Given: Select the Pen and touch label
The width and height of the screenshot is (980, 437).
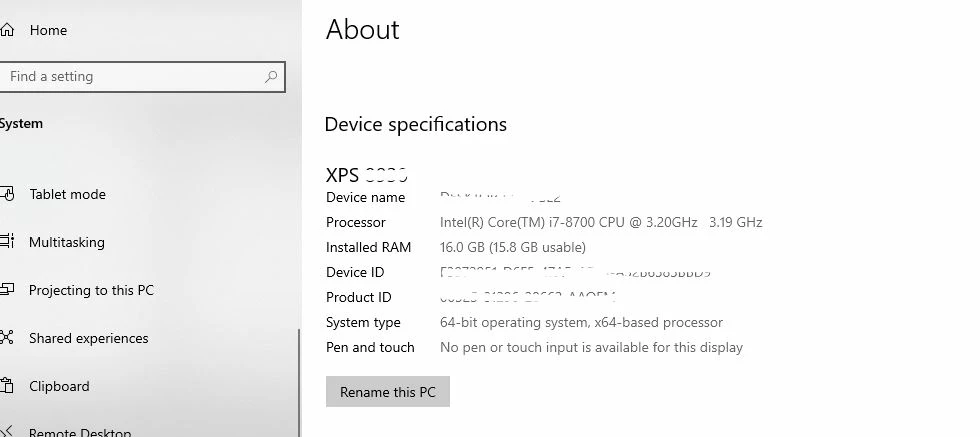Looking at the screenshot, I should pyautogui.click(x=370, y=348).
